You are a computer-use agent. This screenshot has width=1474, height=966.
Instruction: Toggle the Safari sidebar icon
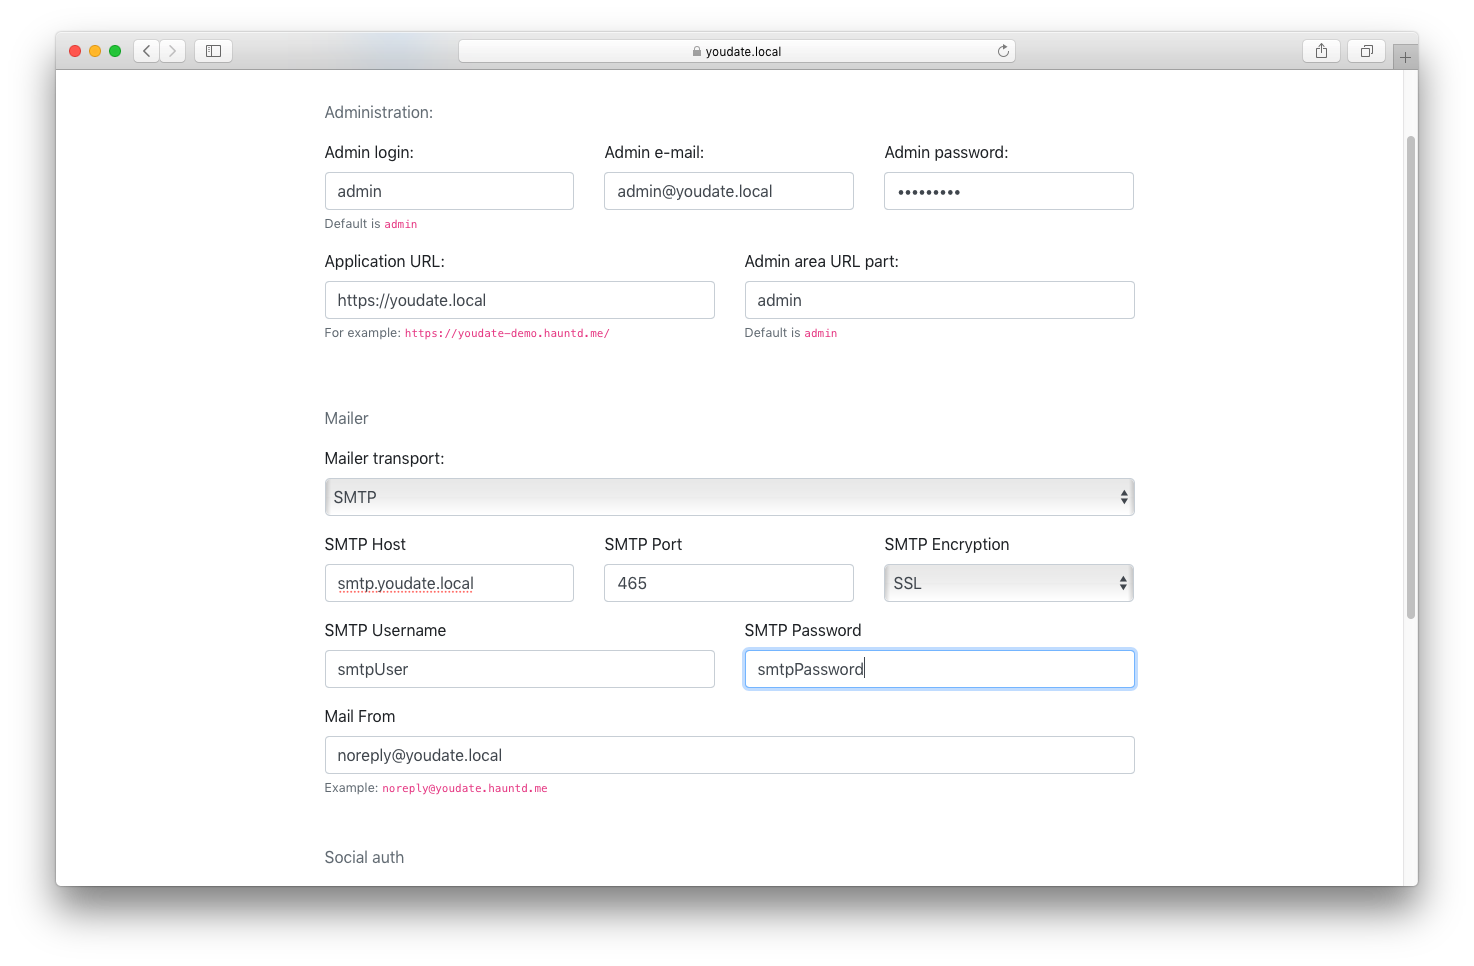coord(213,51)
